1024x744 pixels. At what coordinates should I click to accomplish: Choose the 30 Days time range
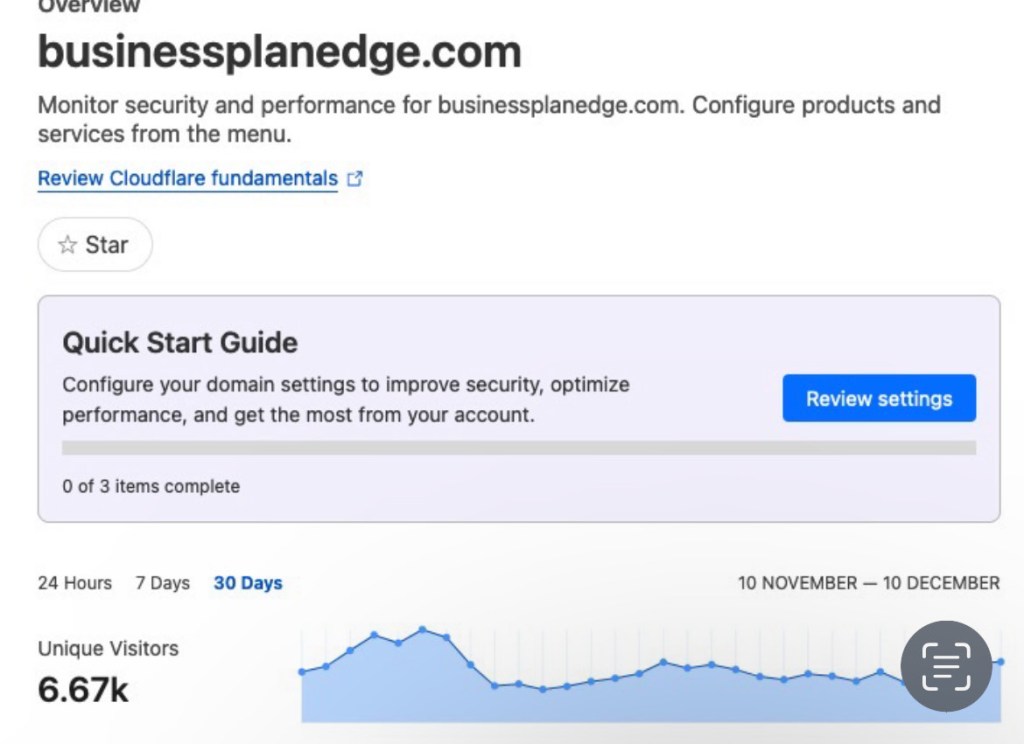[248, 583]
